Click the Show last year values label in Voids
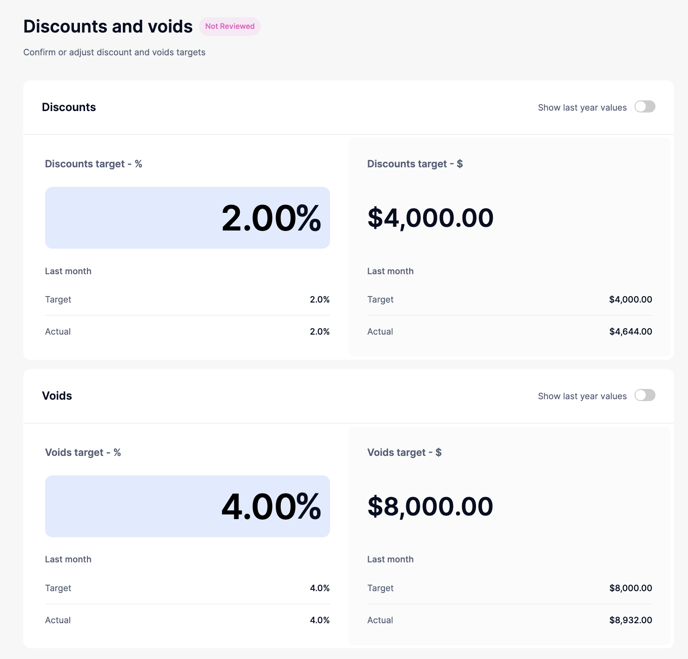Viewport: 688px width, 659px height. click(x=582, y=396)
